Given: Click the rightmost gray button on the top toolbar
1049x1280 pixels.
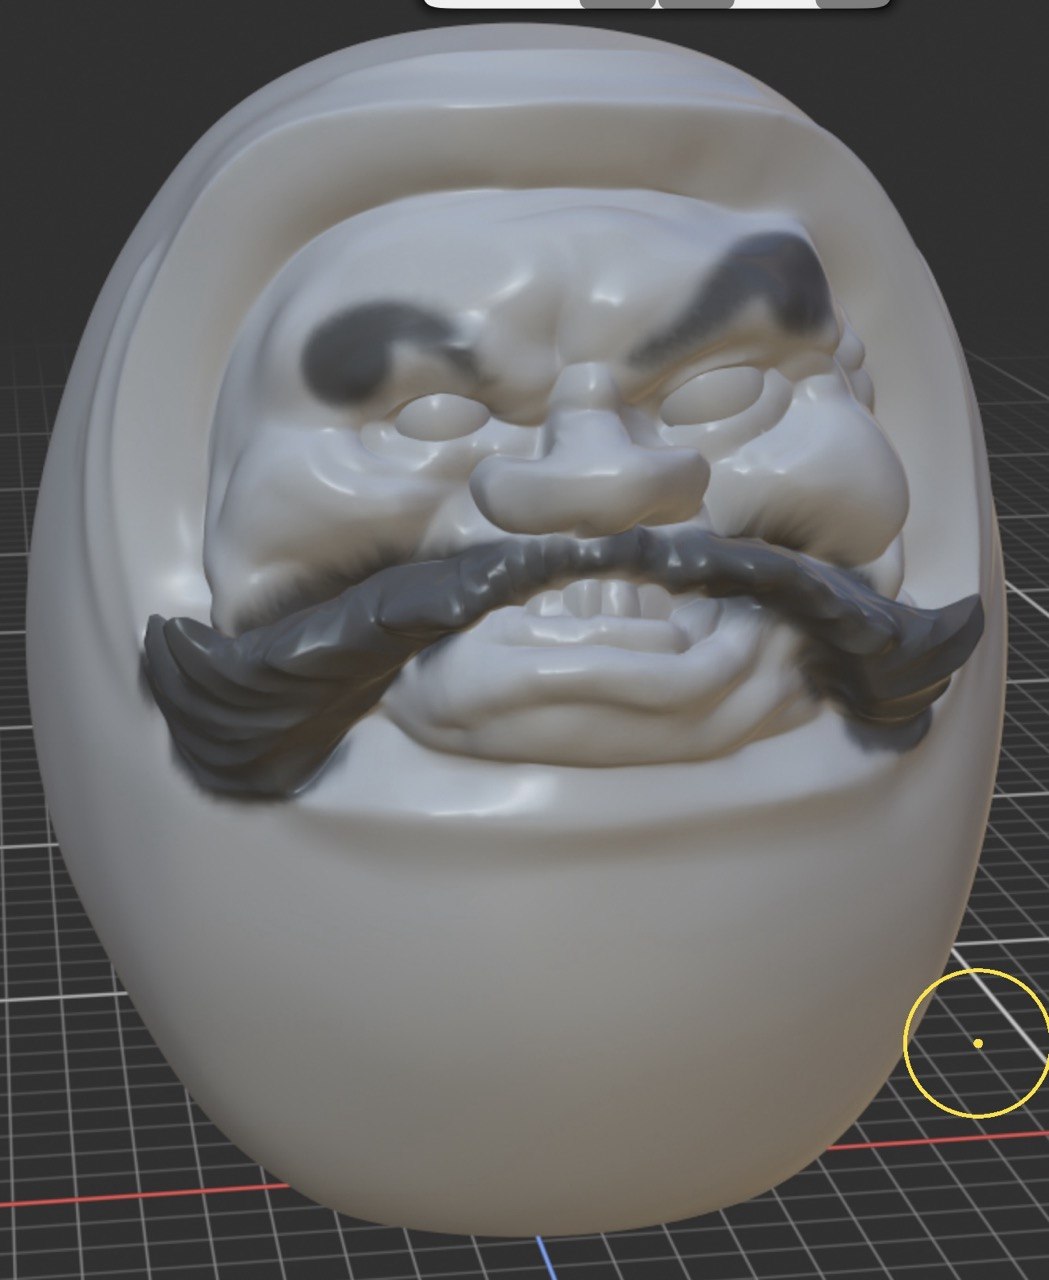Looking at the screenshot, I should point(850,8).
